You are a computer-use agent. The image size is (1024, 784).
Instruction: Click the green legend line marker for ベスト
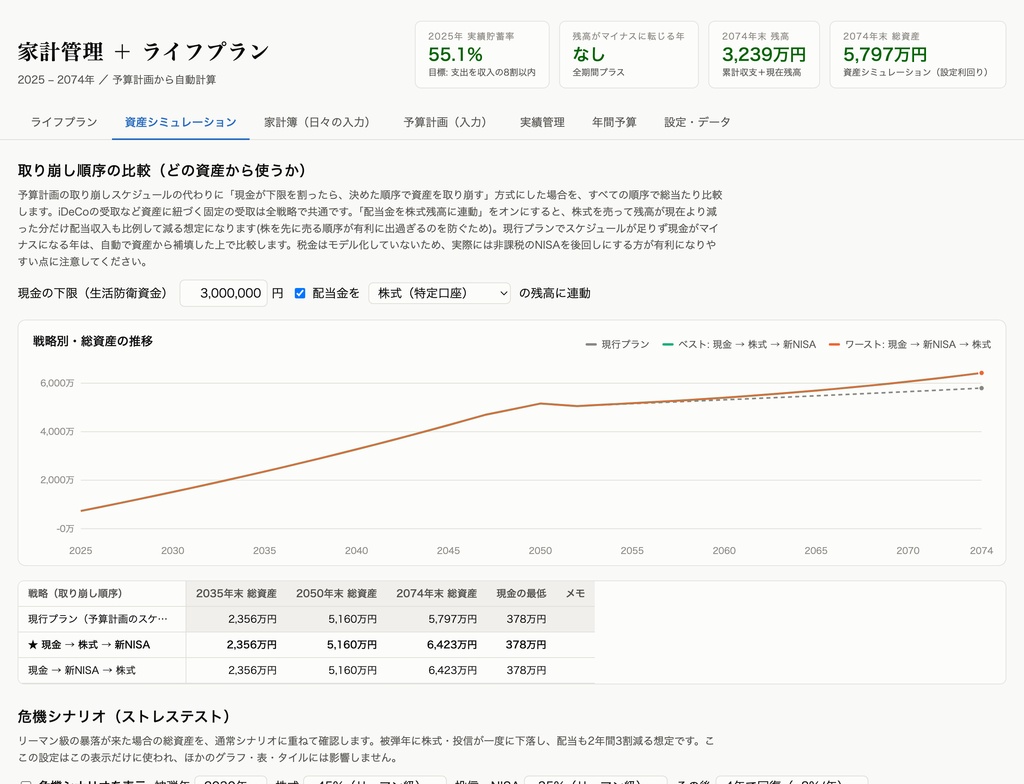click(667, 344)
